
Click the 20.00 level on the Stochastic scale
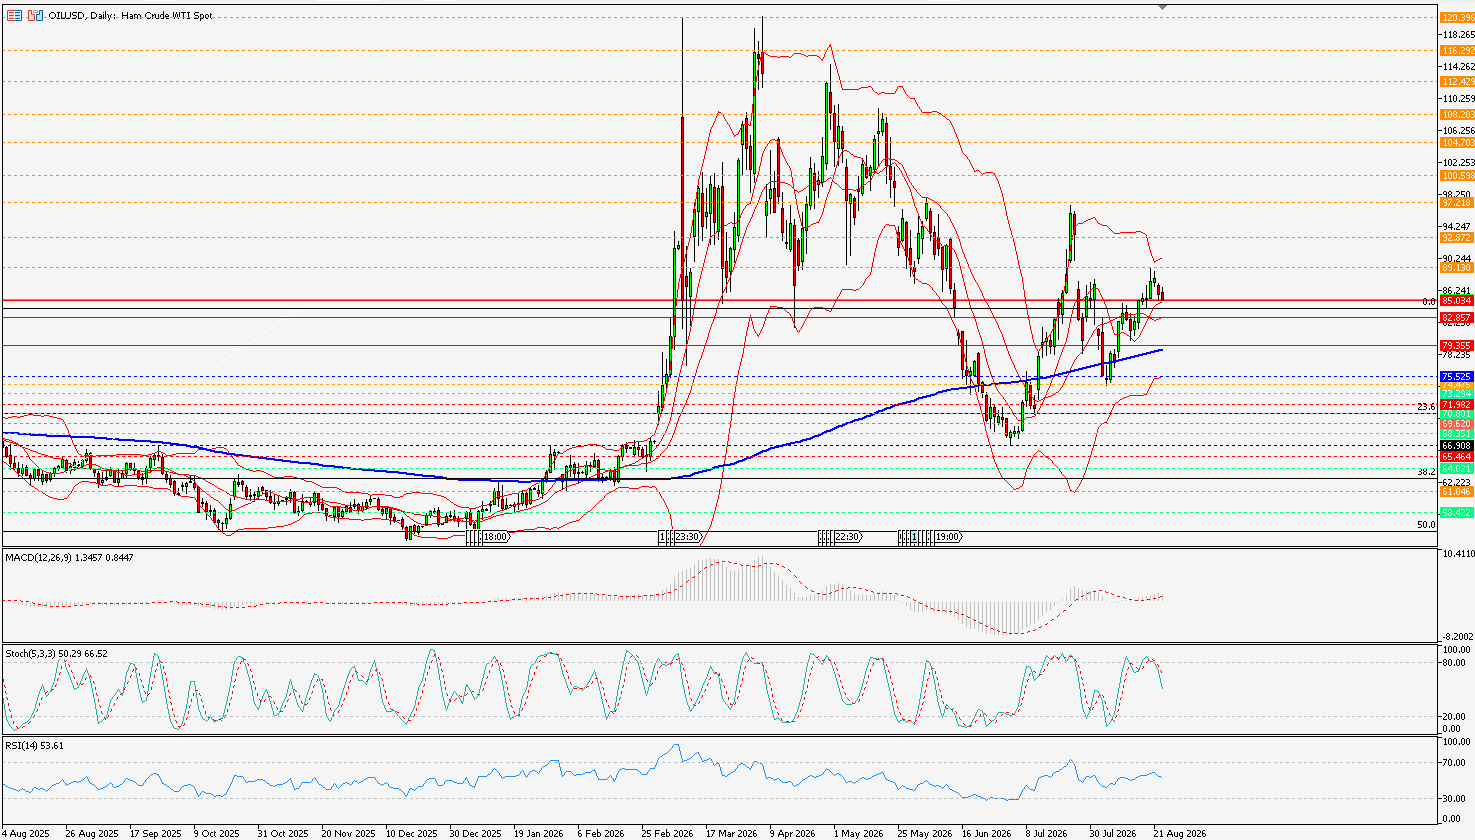[x=1453, y=716]
